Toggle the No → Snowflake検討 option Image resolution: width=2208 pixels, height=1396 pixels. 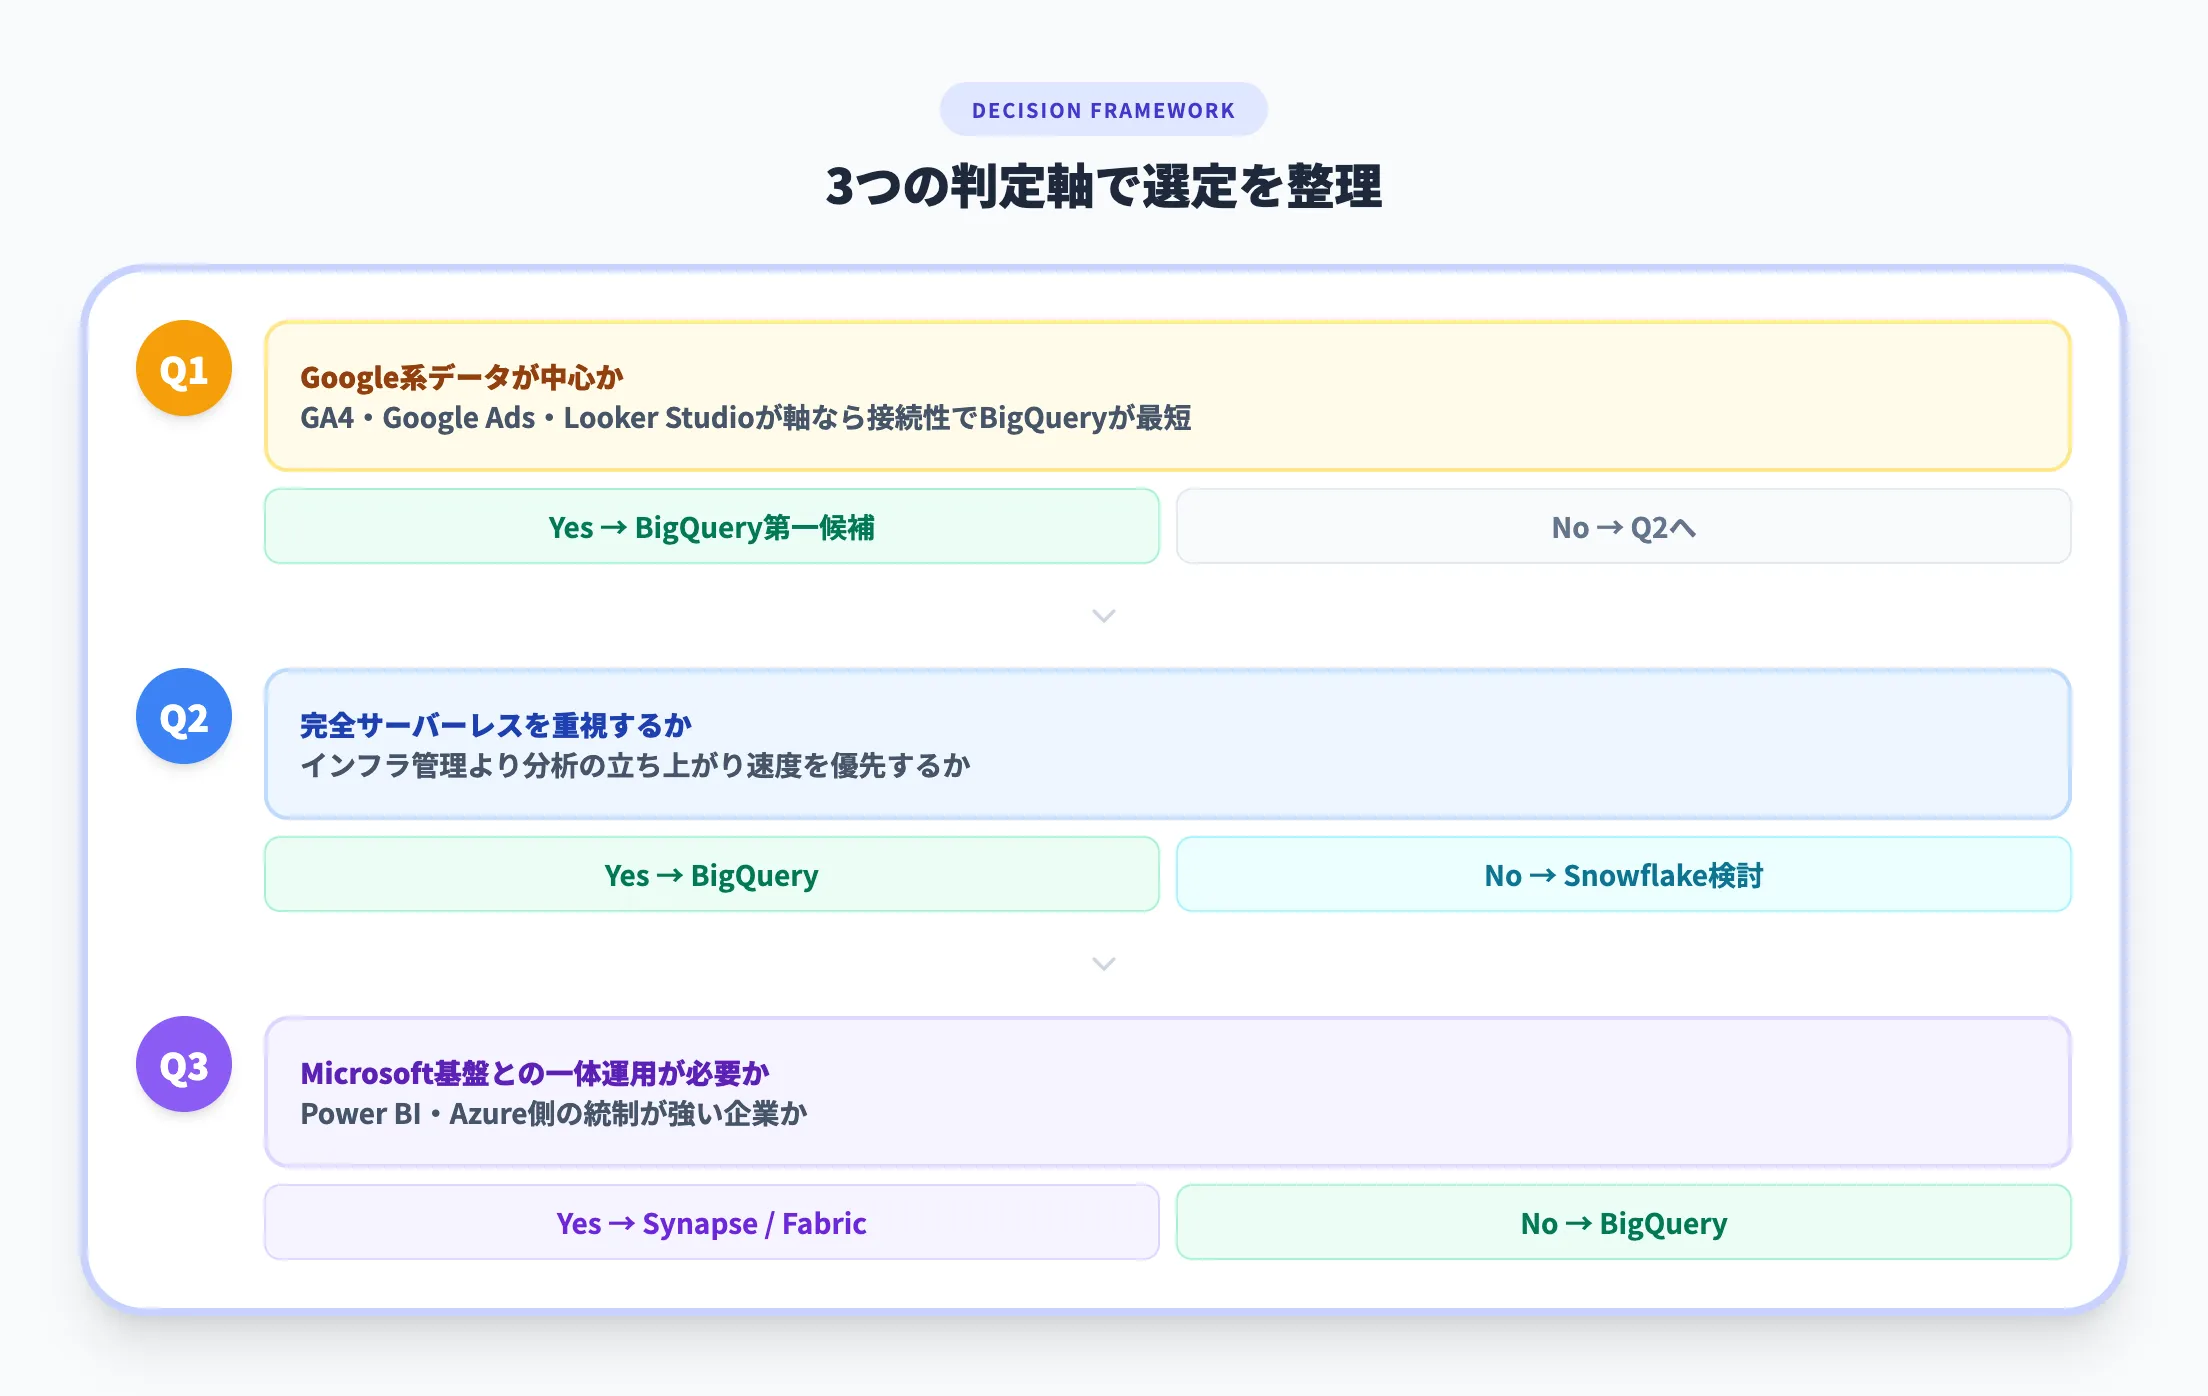pos(1624,874)
